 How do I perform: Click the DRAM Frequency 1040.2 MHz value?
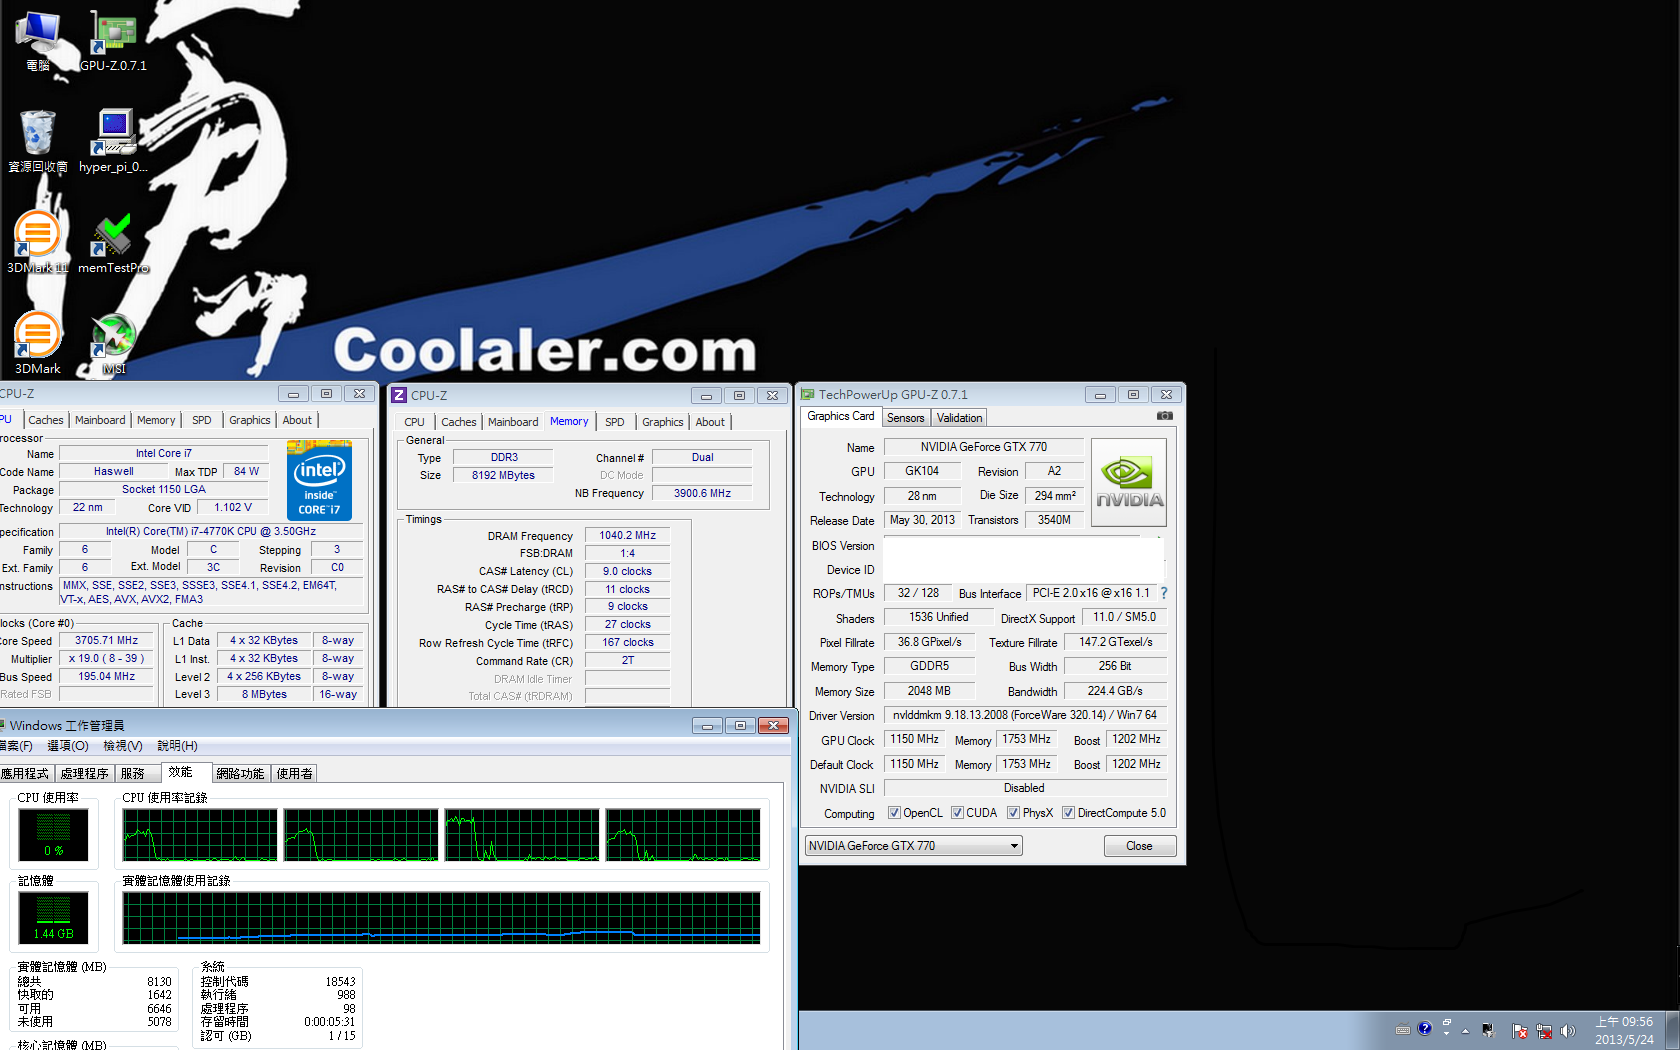coord(627,536)
